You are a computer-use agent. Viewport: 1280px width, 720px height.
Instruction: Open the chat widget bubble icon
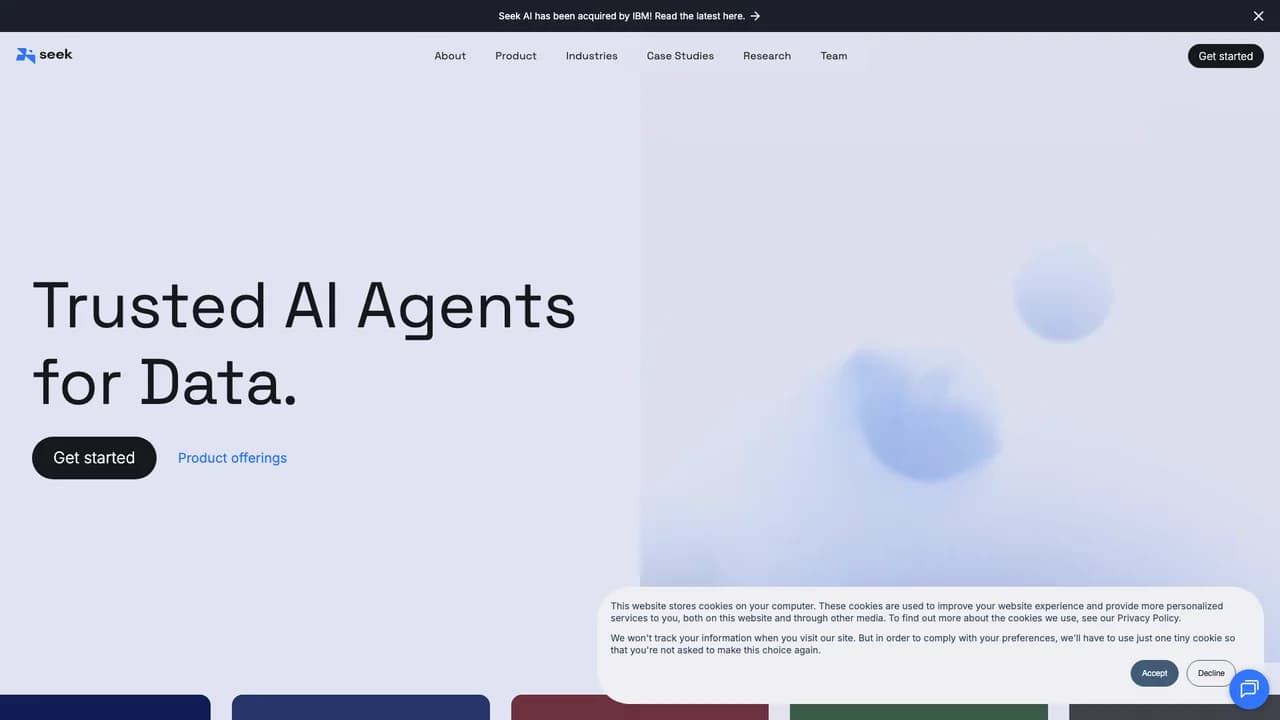[1248, 689]
